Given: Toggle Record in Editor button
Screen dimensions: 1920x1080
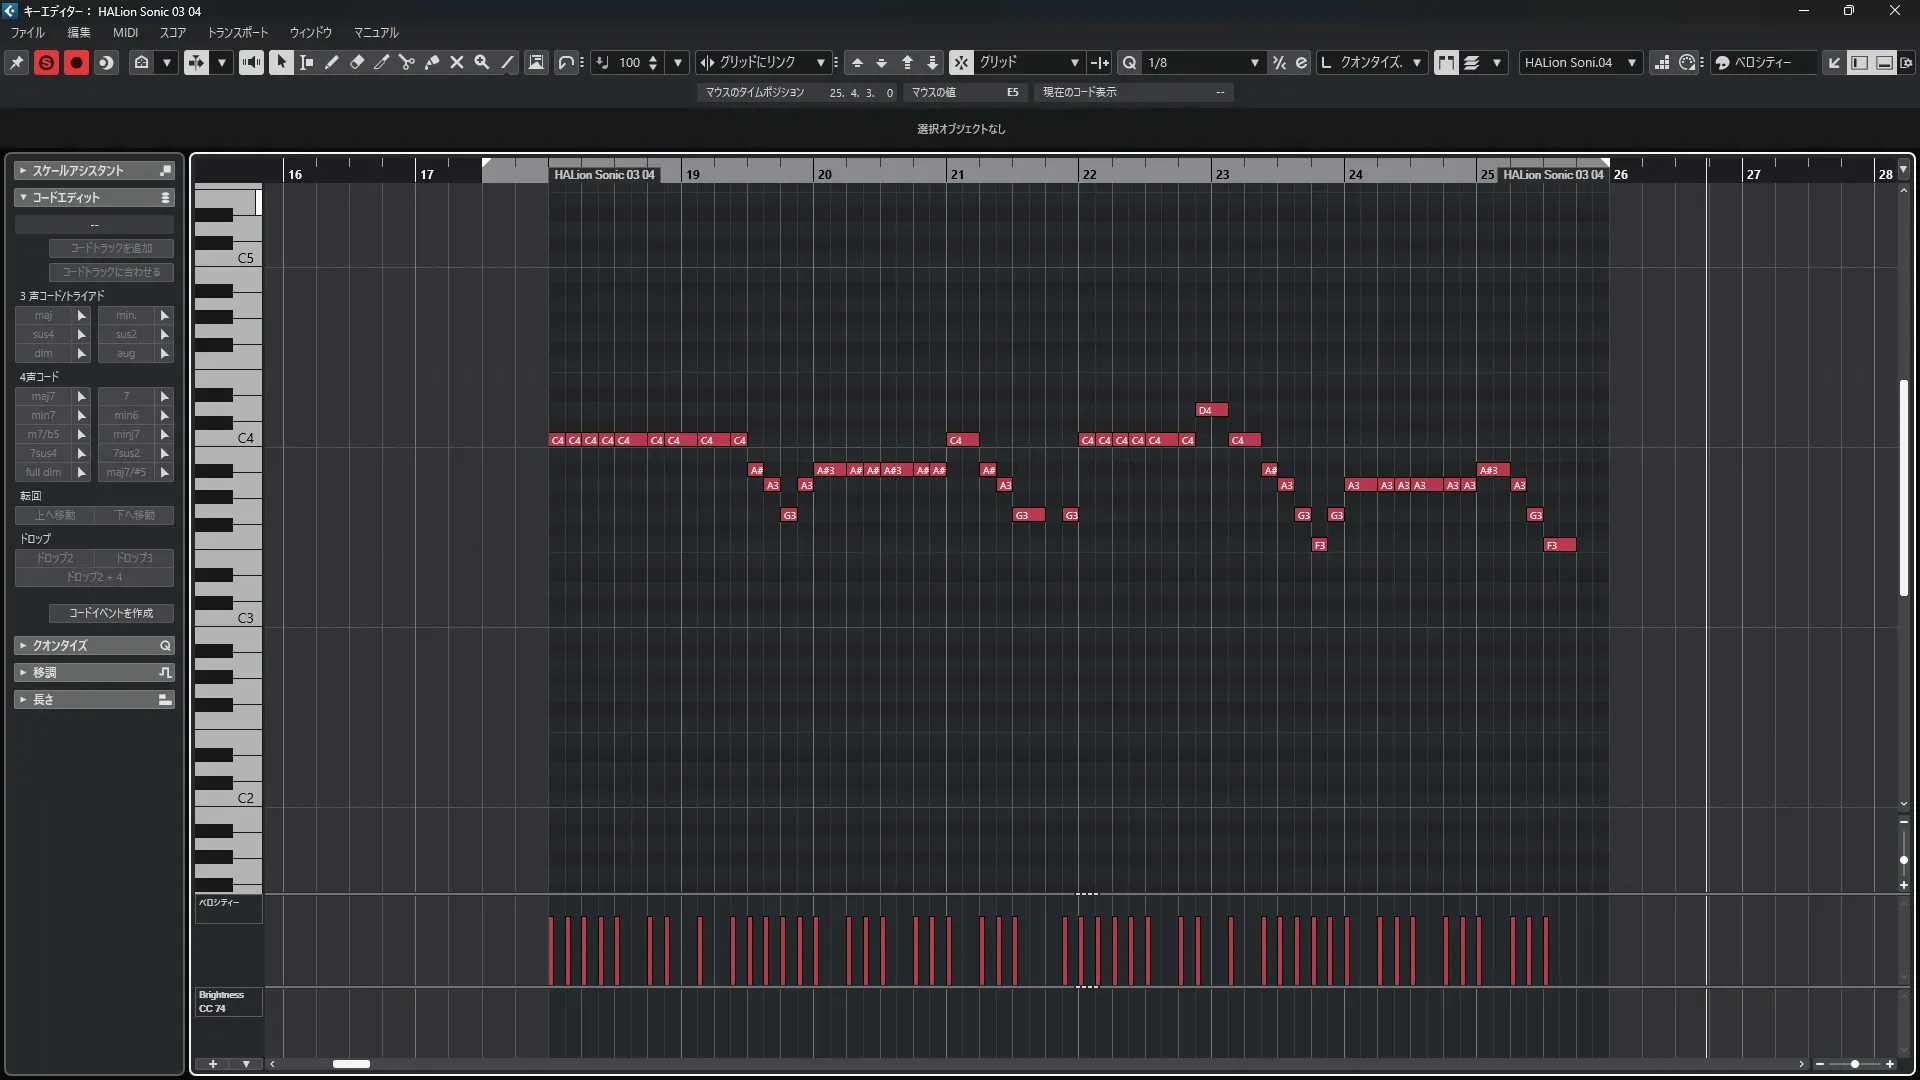Looking at the screenshot, I should [76, 62].
